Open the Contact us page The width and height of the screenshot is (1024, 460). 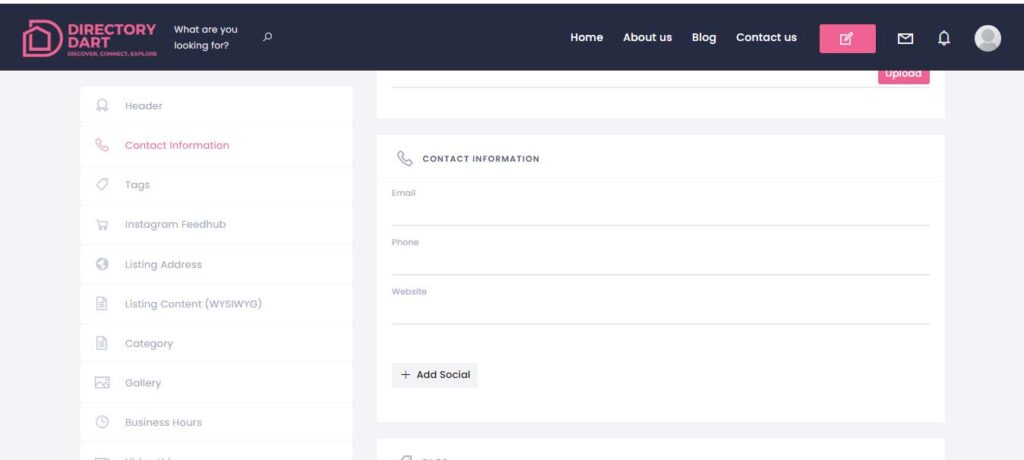766,37
